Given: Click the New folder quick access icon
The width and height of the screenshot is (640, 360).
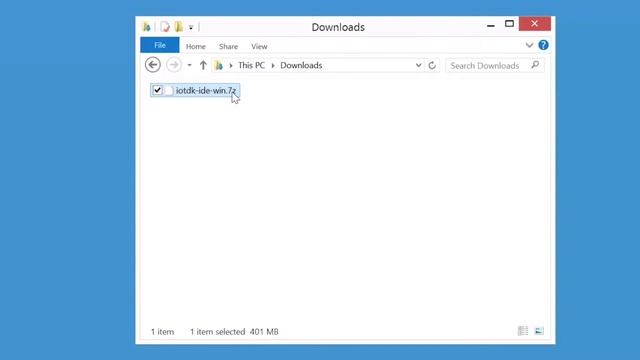Looking at the screenshot, I should pos(179,27).
